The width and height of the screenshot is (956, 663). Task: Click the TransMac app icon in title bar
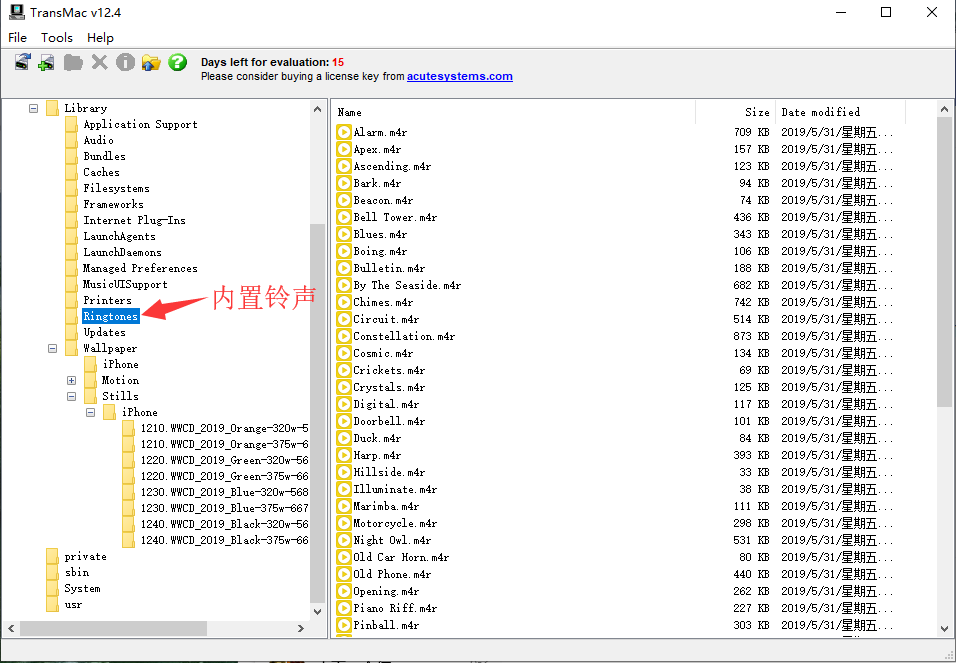tap(16, 12)
